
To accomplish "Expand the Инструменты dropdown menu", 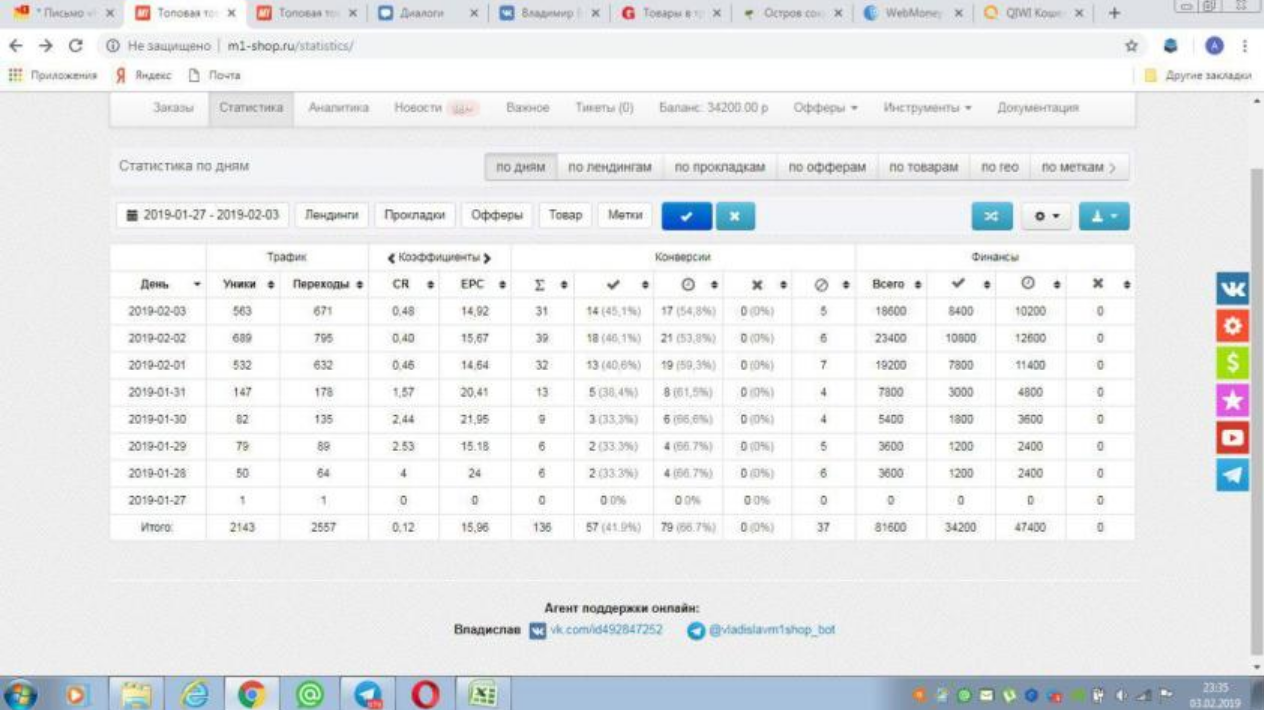I will coord(927,108).
